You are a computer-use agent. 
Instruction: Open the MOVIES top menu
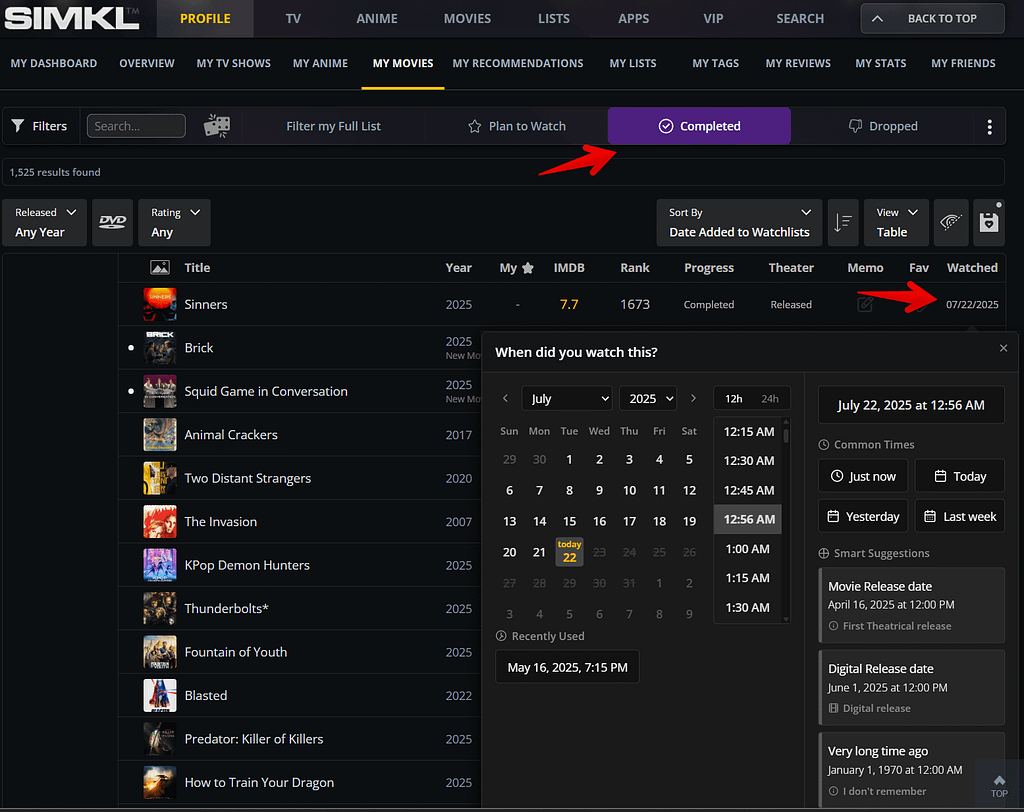click(x=467, y=18)
